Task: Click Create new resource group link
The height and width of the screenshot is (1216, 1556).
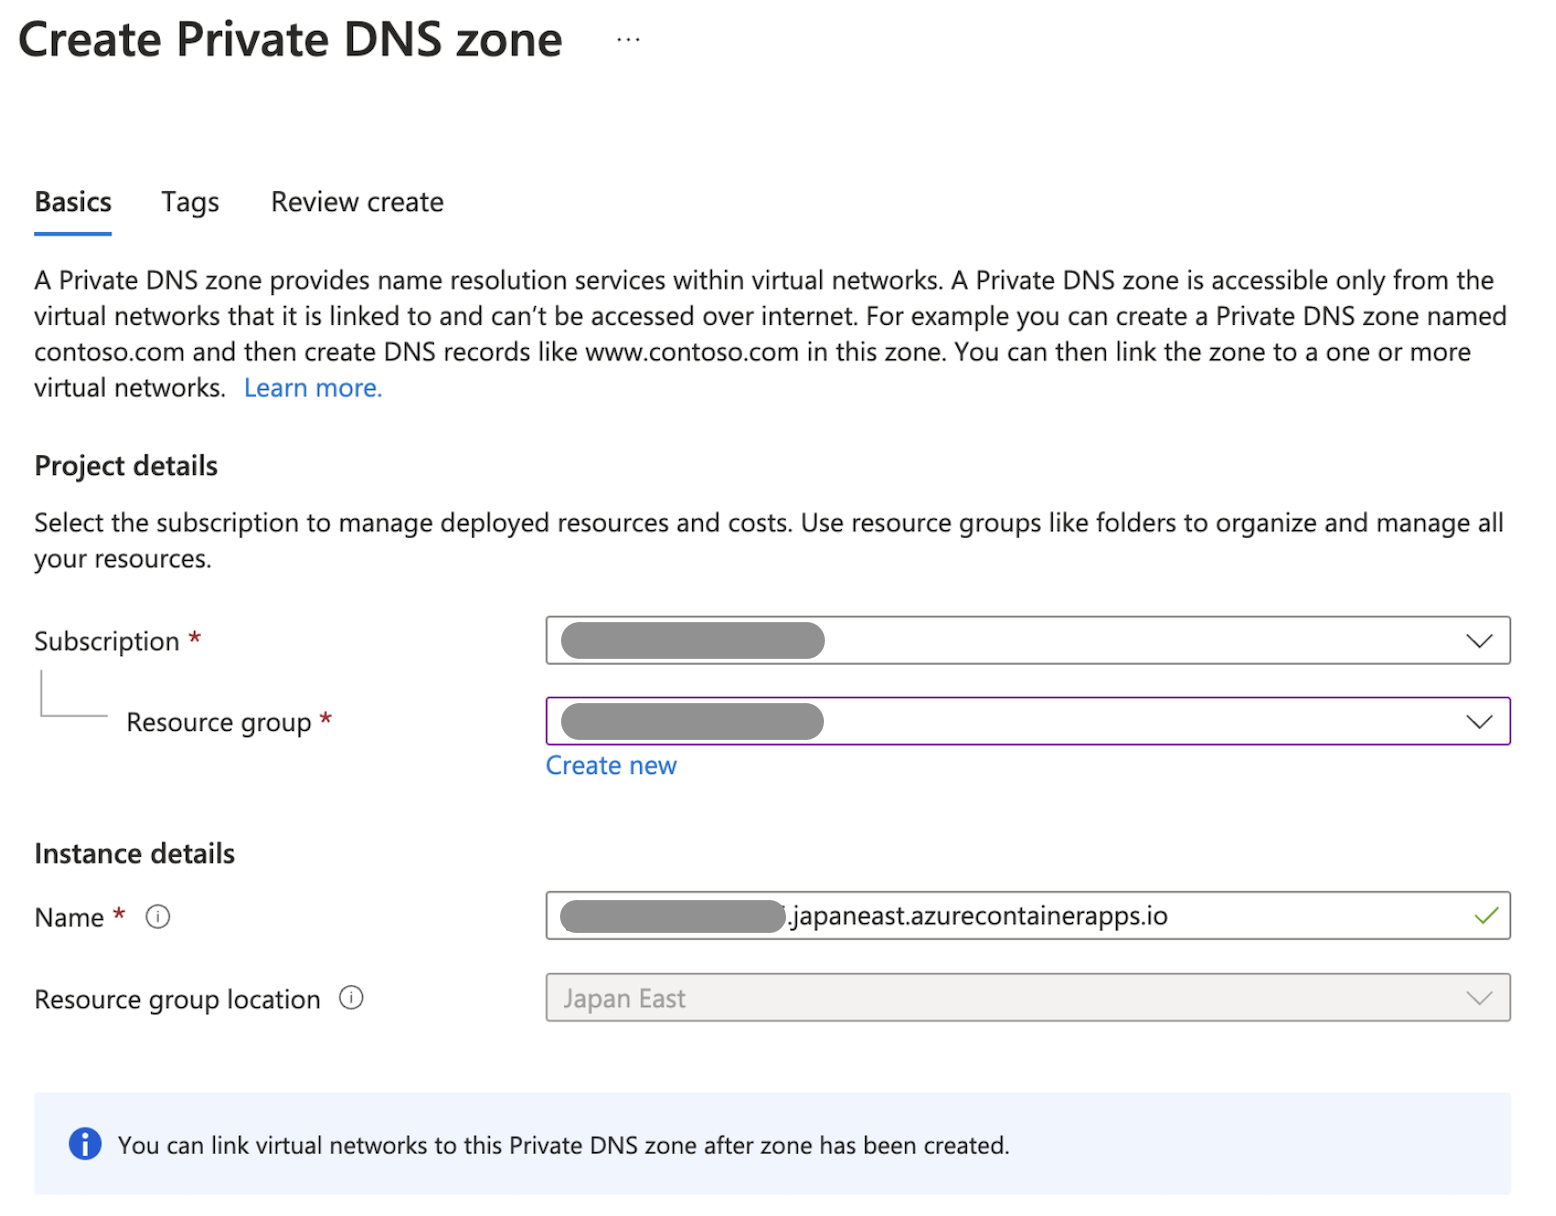Action: [611, 766]
